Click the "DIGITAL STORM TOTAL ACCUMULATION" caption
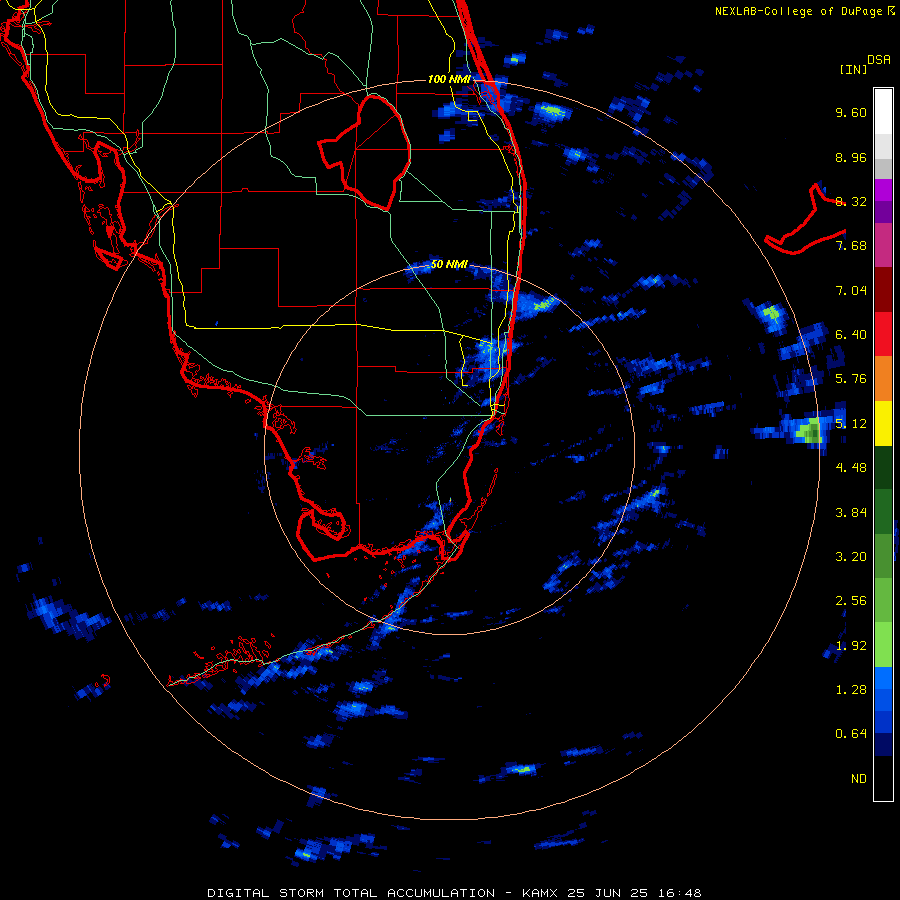The width and height of the screenshot is (900, 900). (x=351, y=893)
